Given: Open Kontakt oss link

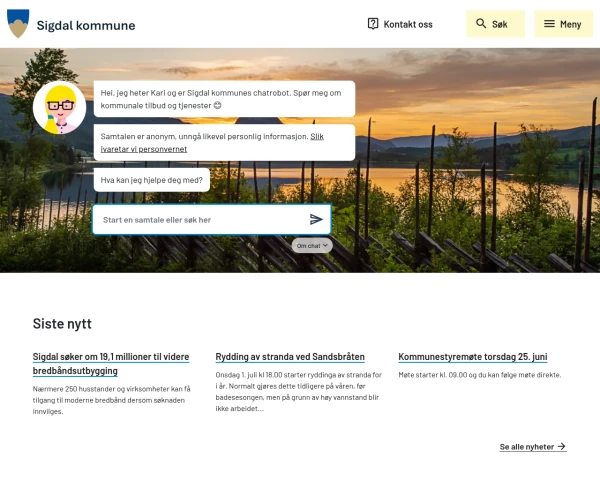Looking at the screenshot, I should 400,24.
